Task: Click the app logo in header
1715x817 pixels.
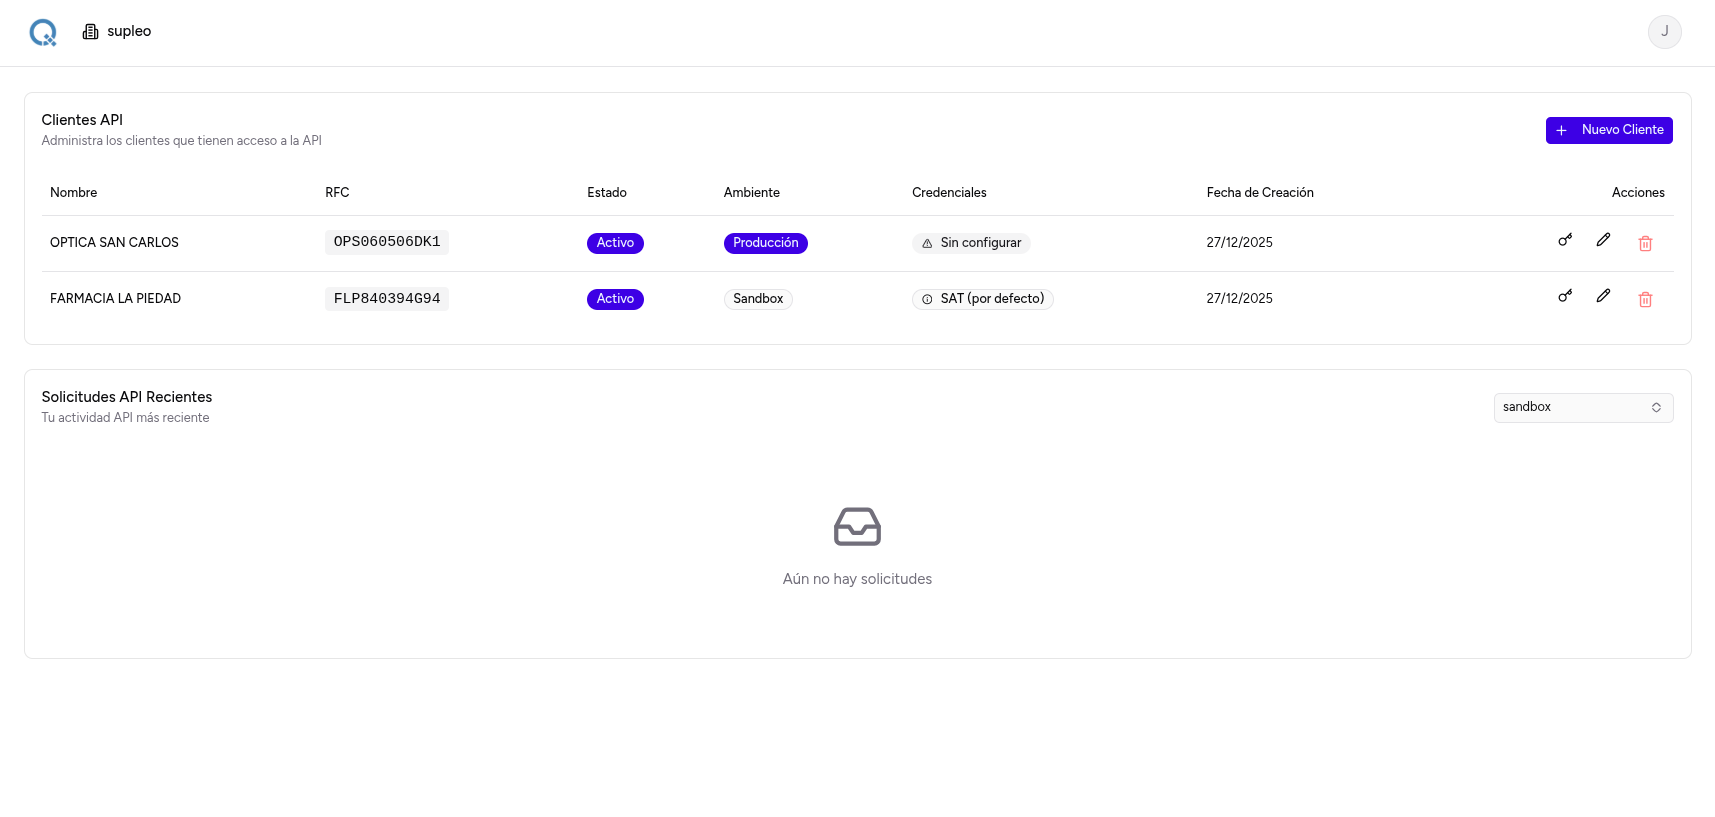Action: [x=43, y=33]
